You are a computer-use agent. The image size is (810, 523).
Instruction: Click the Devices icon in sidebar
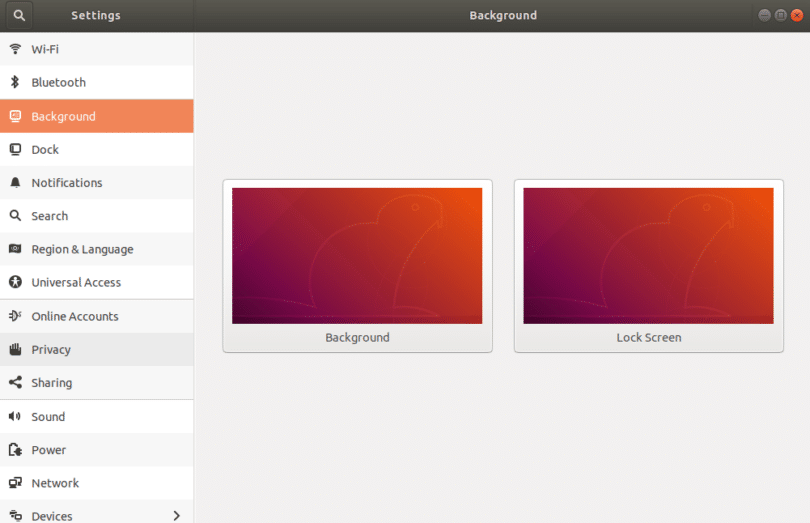[15, 515]
